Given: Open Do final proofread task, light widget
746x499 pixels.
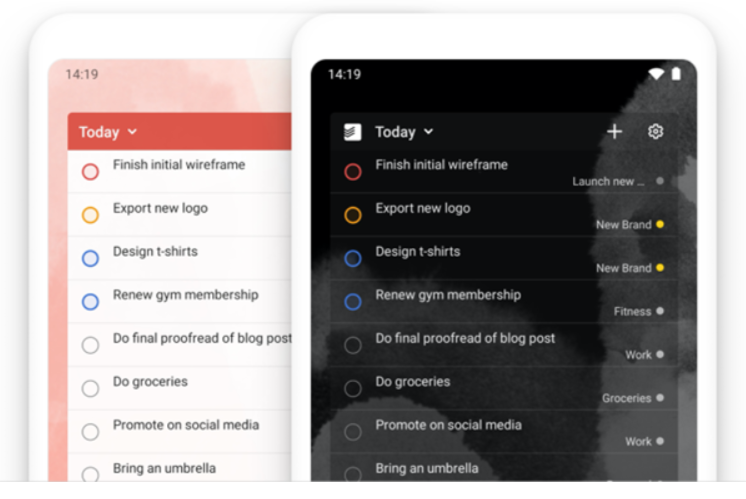Looking at the screenshot, I should pyautogui.click(x=202, y=338).
